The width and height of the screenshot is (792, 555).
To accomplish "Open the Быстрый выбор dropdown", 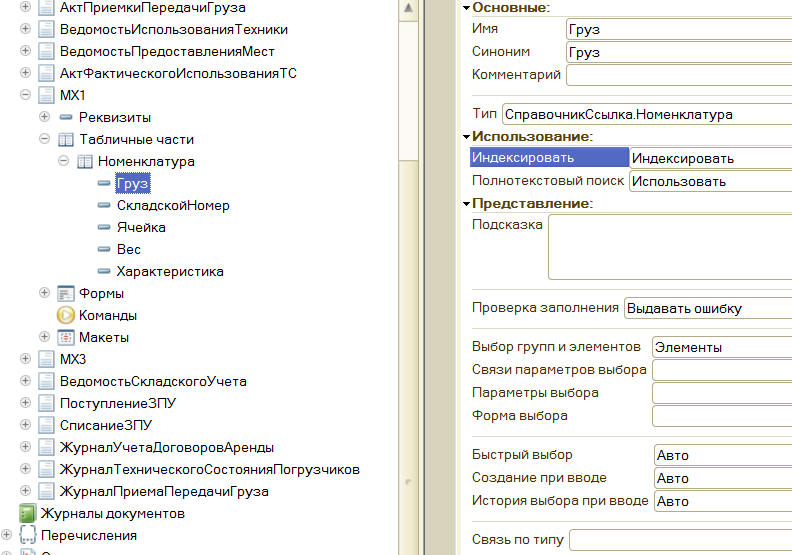I will pos(723,455).
